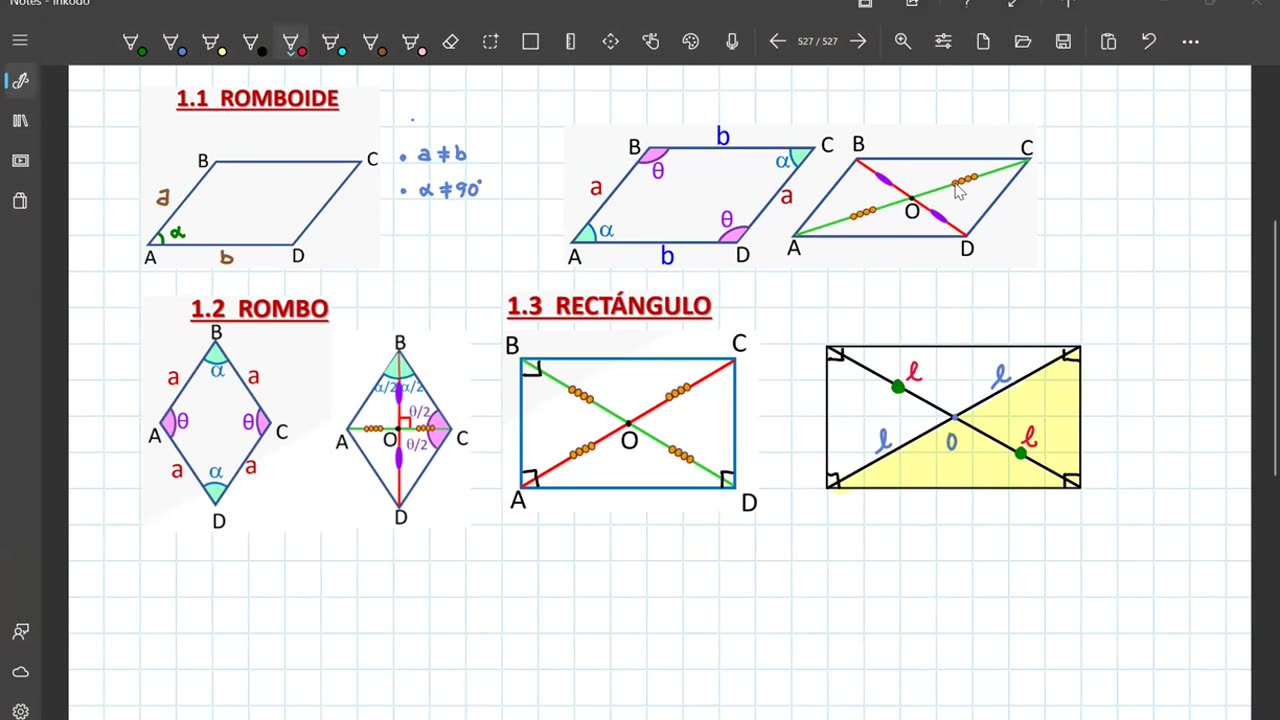Go to the previous page

click(x=777, y=42)
